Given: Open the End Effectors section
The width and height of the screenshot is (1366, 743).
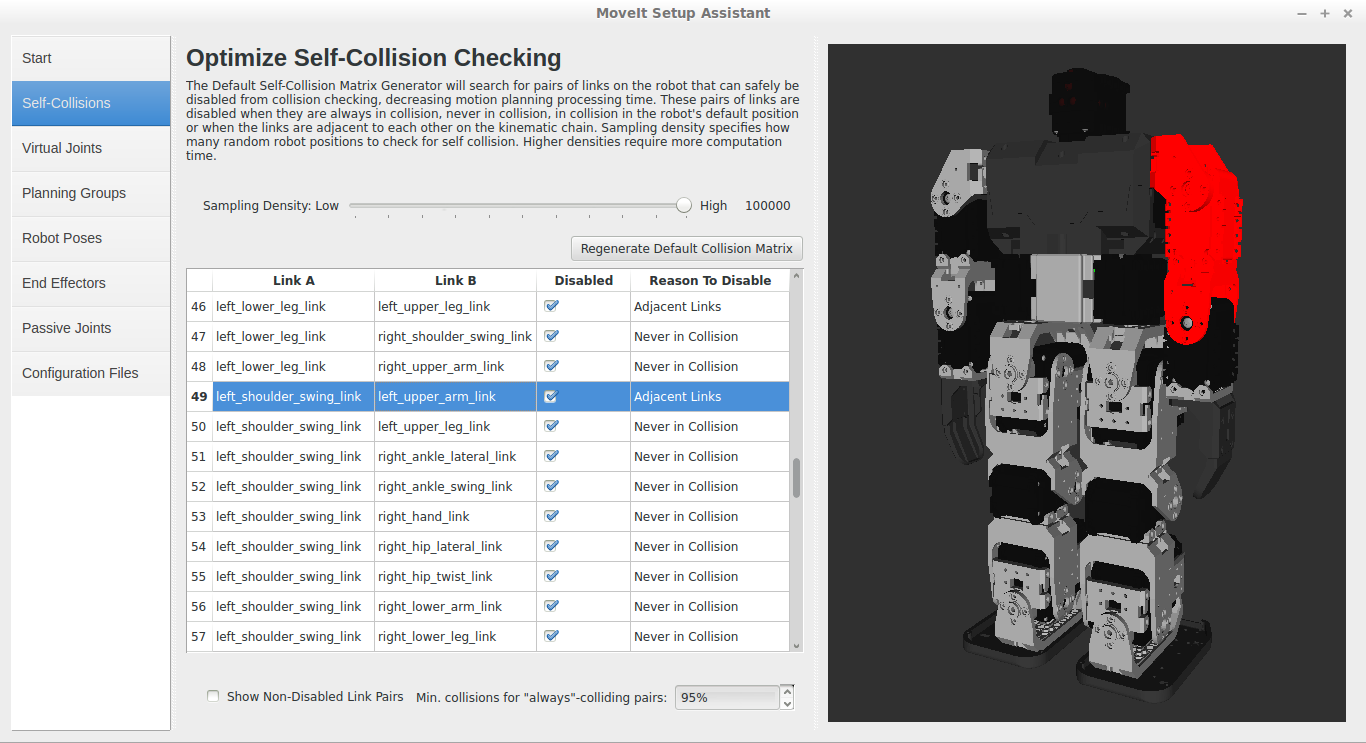Looking at the screenshot, I should pos(90,283).
